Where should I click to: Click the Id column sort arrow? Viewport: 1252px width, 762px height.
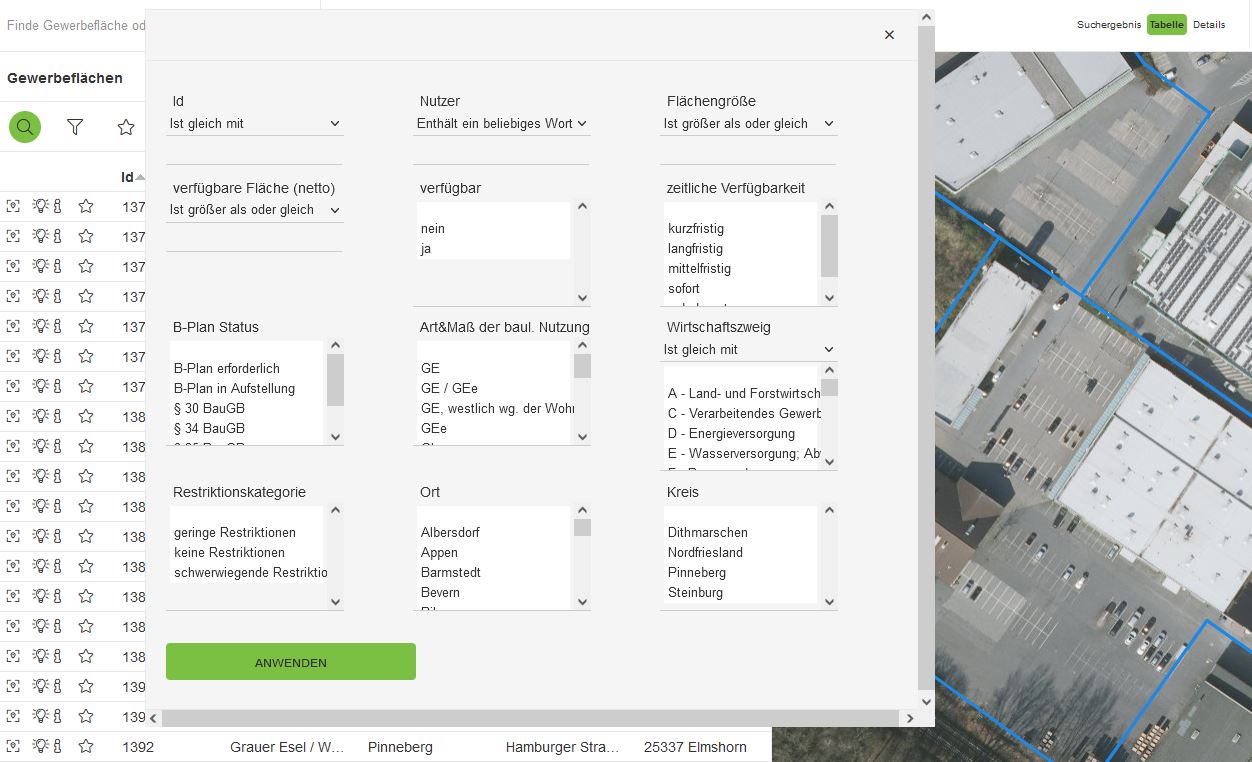(x=140, y=177)
